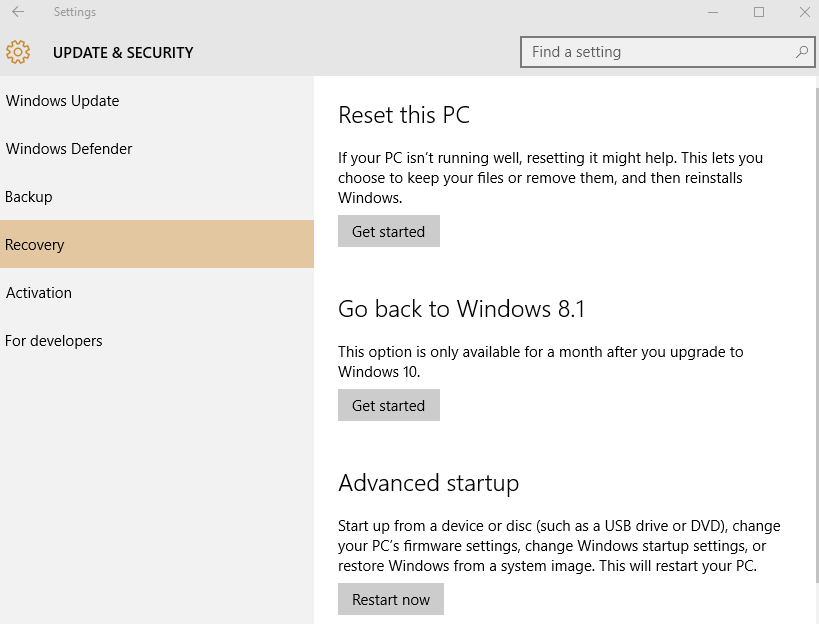Image resolution: width=819 pixels, height=624 pixels.
Task: Click the Go back to Windows 8.1 heading
Action: click(461, 309)
